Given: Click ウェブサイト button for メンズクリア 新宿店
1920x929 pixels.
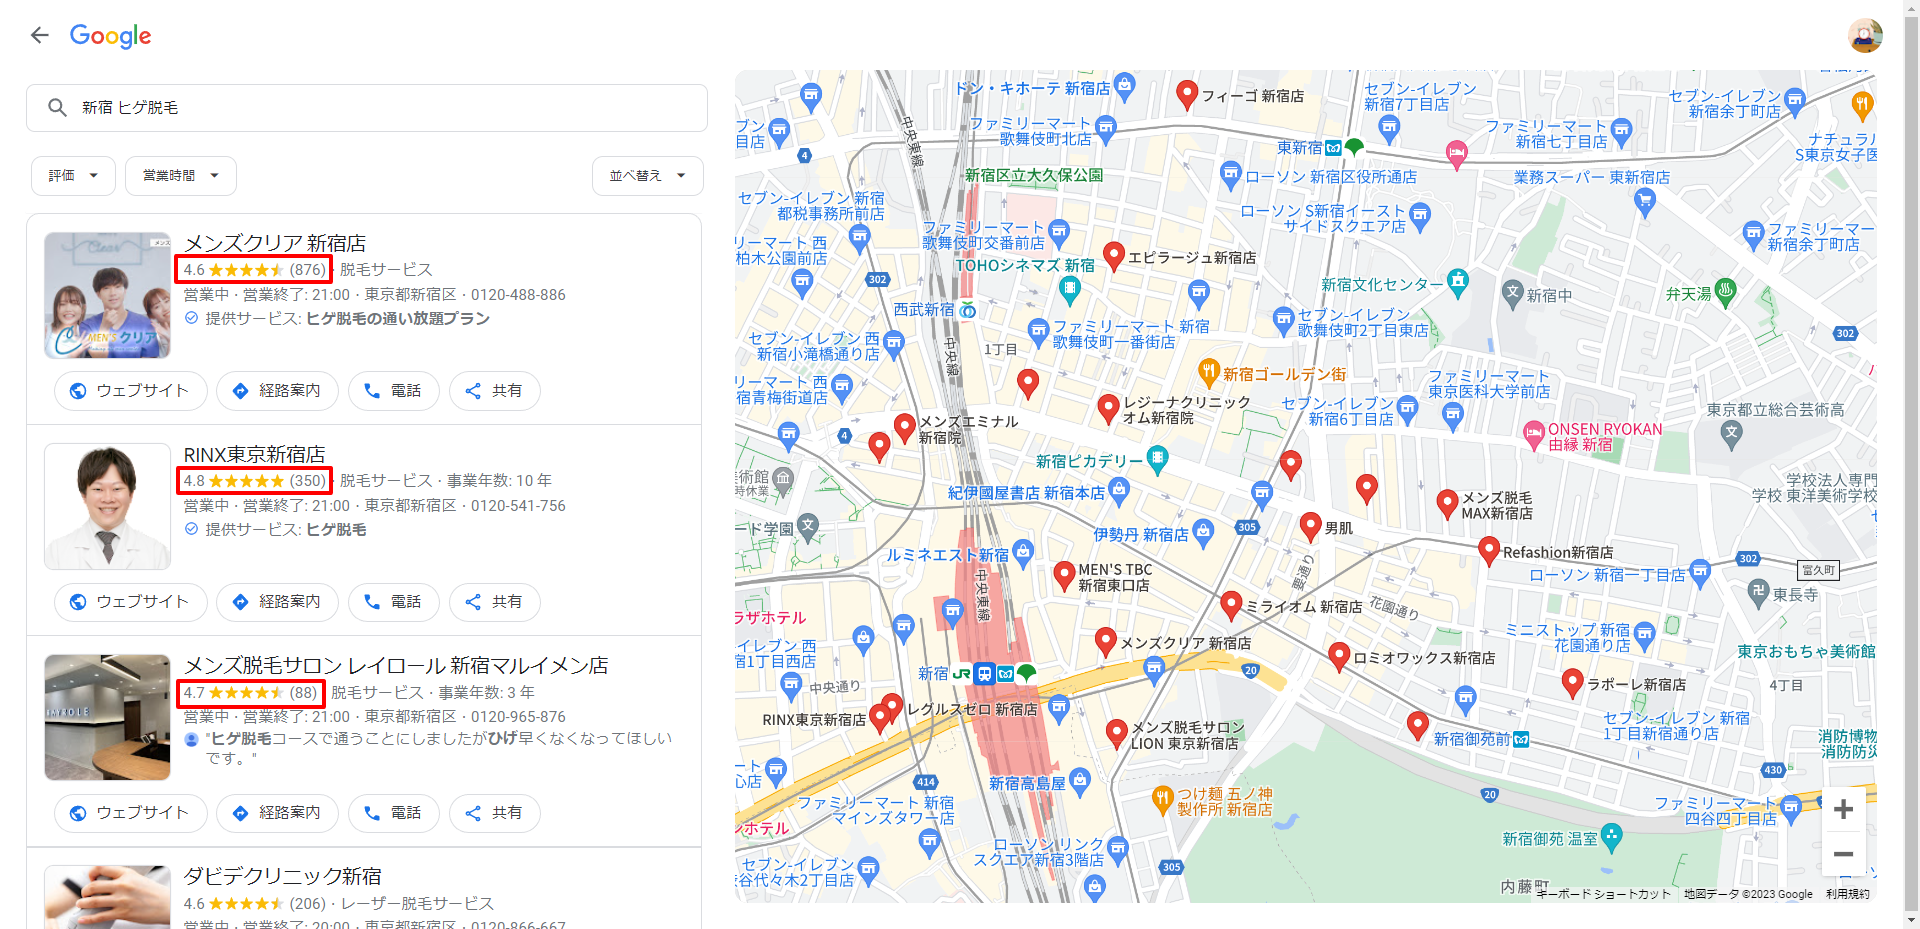Looking at the screenshot, I should point(131,390).
